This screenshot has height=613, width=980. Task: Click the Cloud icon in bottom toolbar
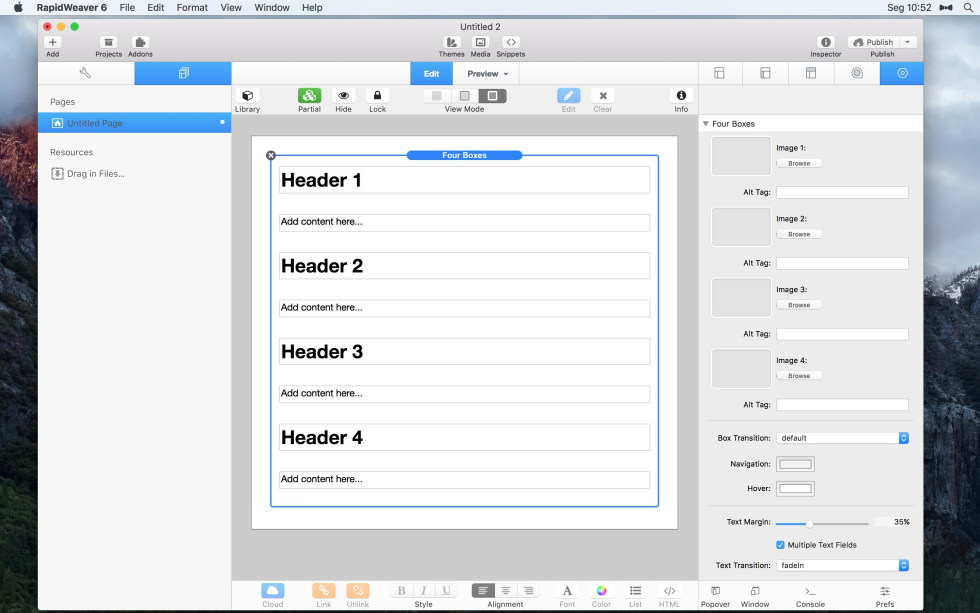point(272,591)
